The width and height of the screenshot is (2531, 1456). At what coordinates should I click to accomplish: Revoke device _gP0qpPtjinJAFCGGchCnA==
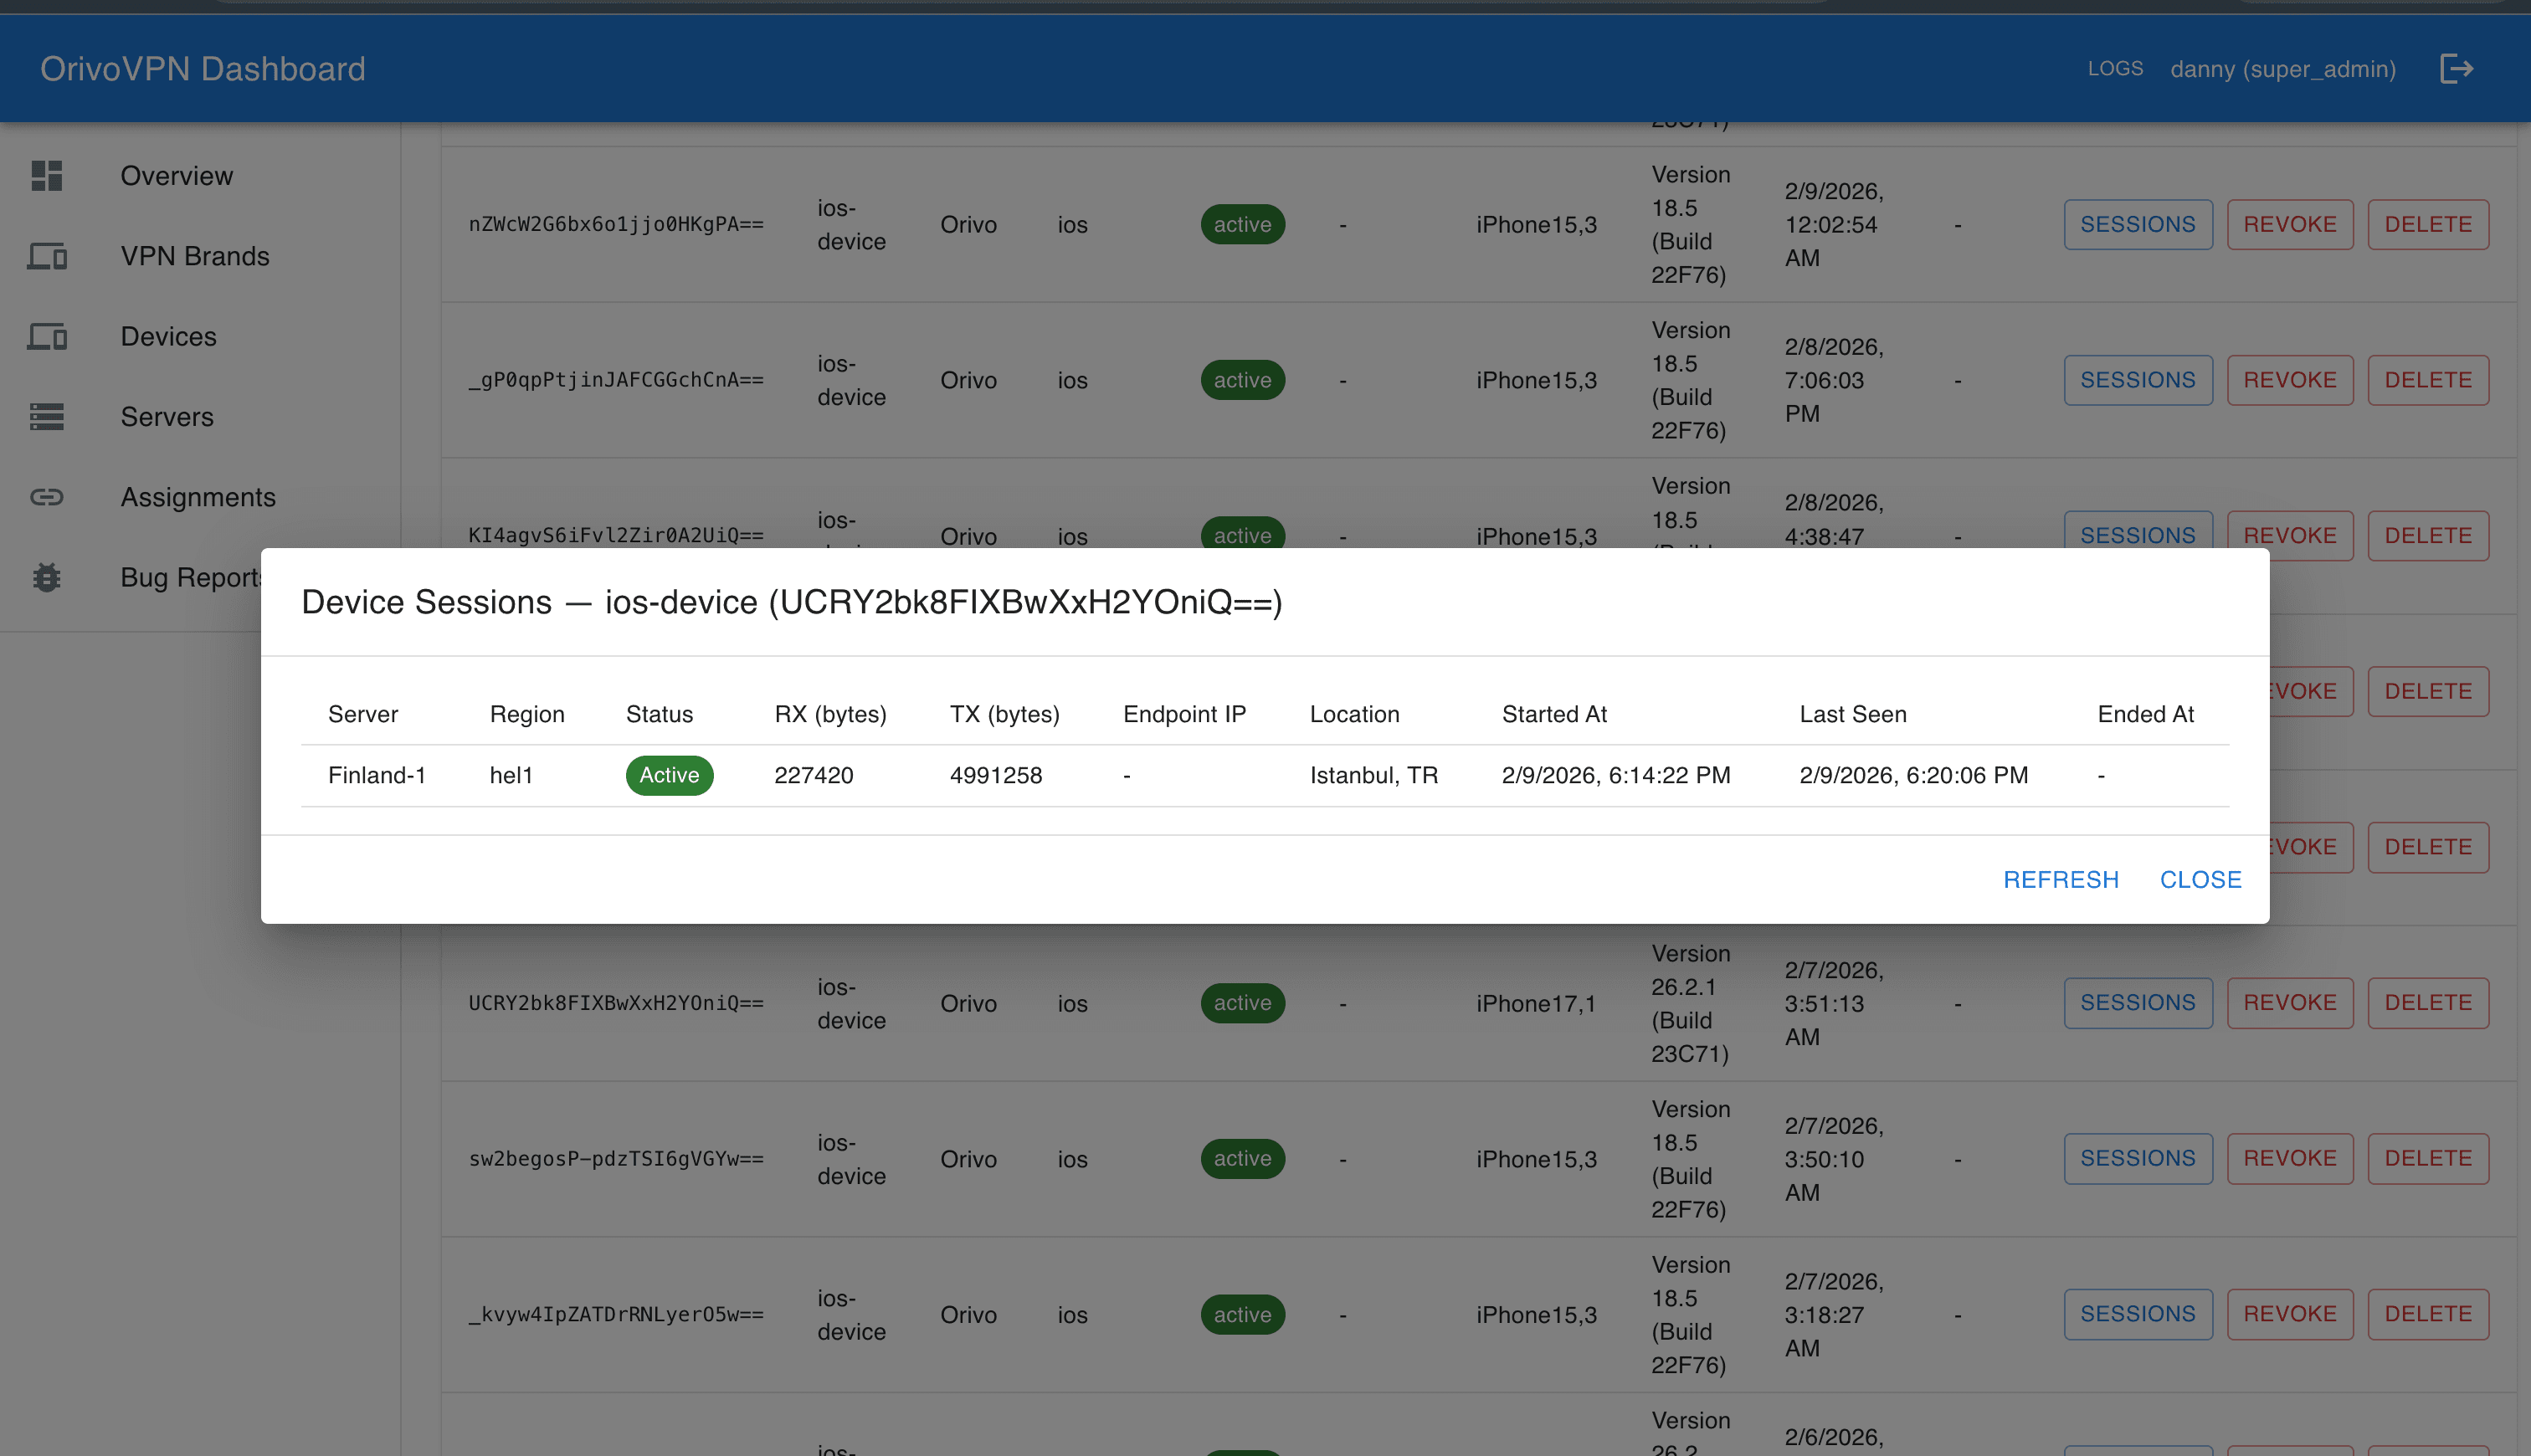[x=2290, y=380]
